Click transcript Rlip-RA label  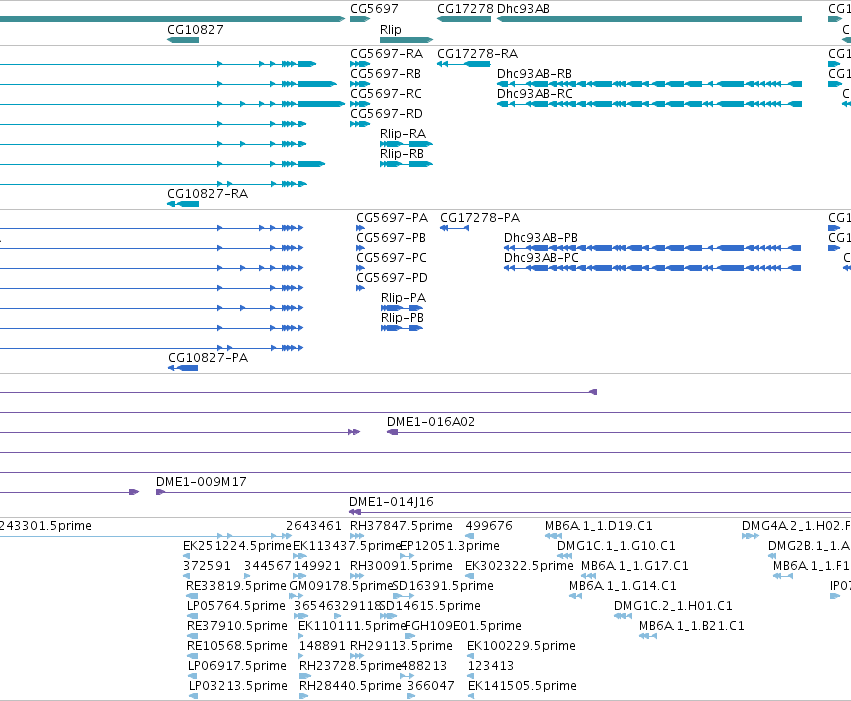click(403, 134)
